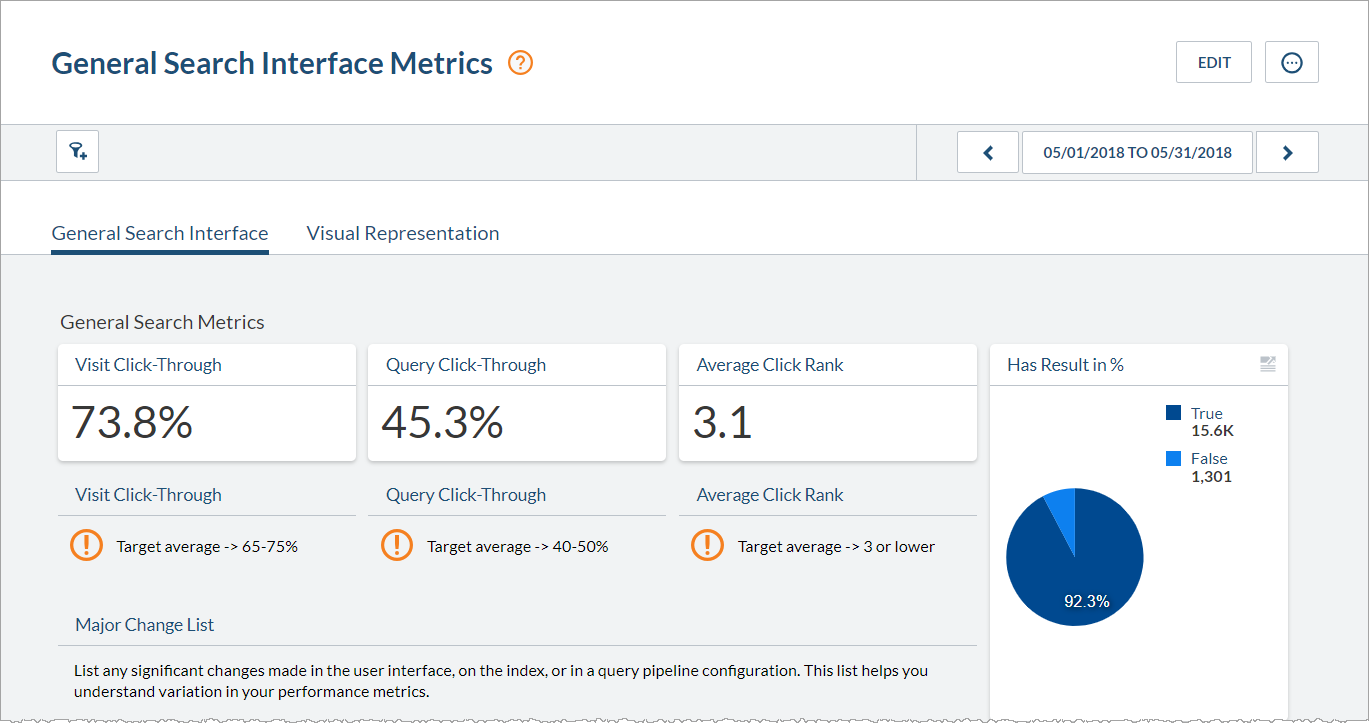Click the 15.6K True count
This screenshot has height=725, width=1369.
[1213, 431]
